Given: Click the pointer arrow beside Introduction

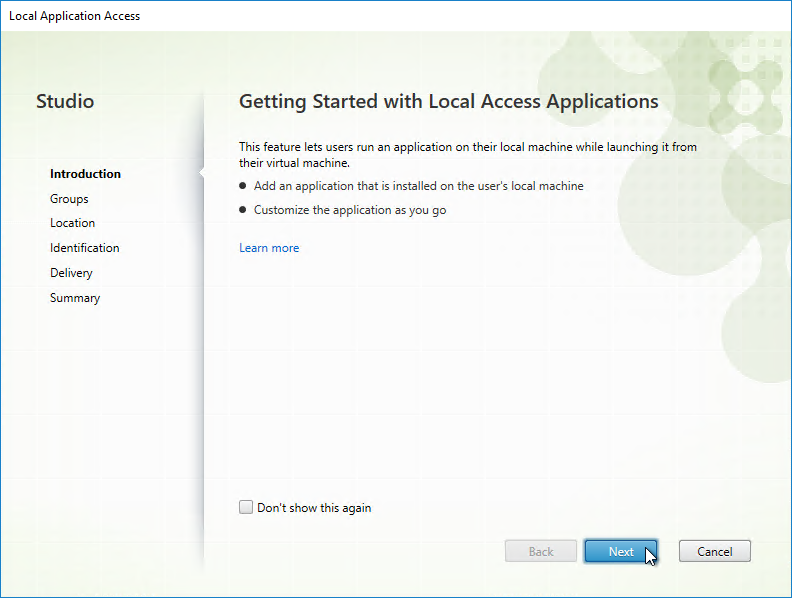Looking at the screenshot, I should [x=202, y=174].
